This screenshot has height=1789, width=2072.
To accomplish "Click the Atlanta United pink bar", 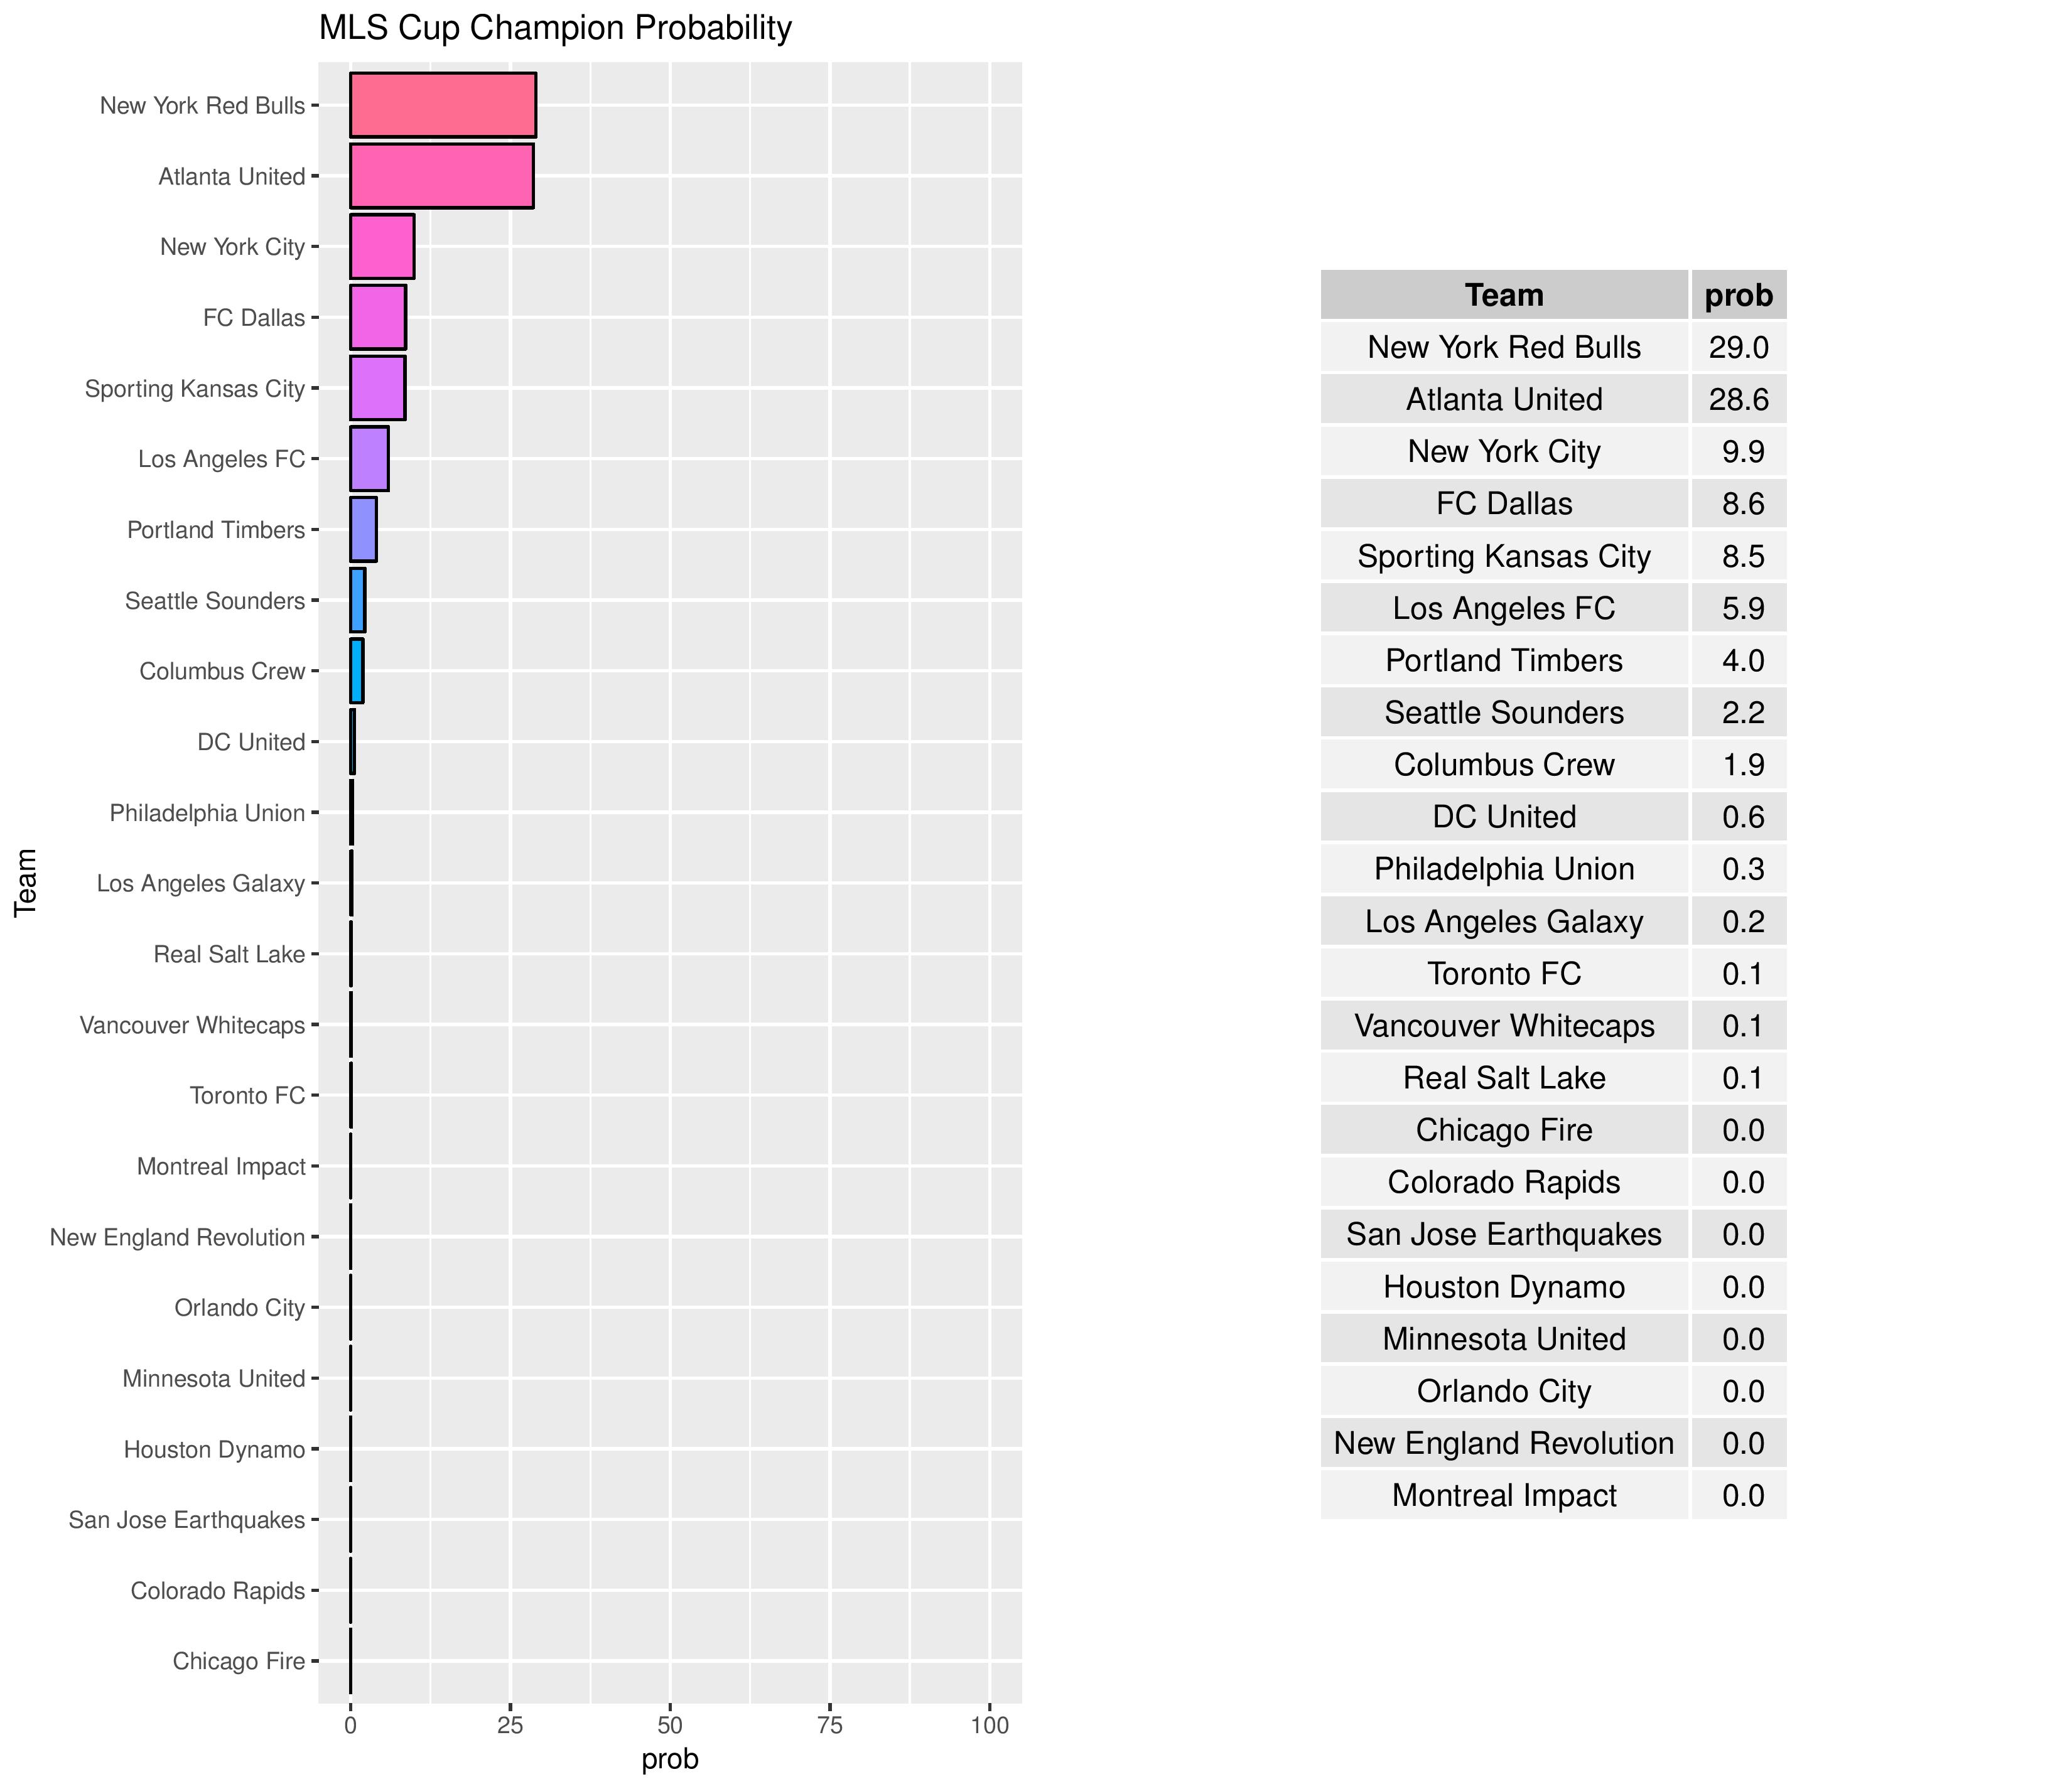I will [441, 176].
